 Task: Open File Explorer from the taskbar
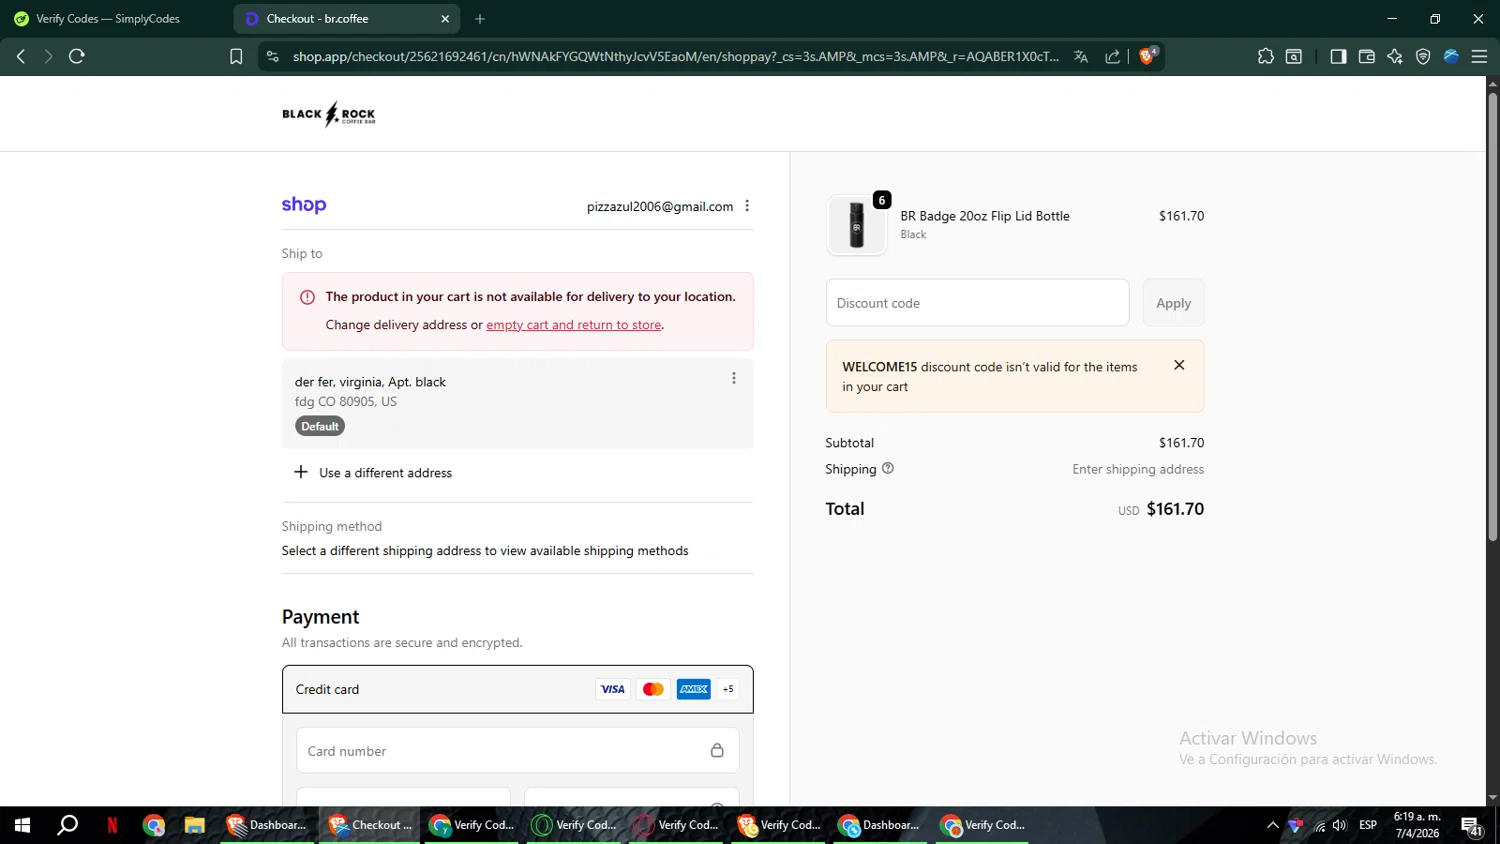coord(194,825)
